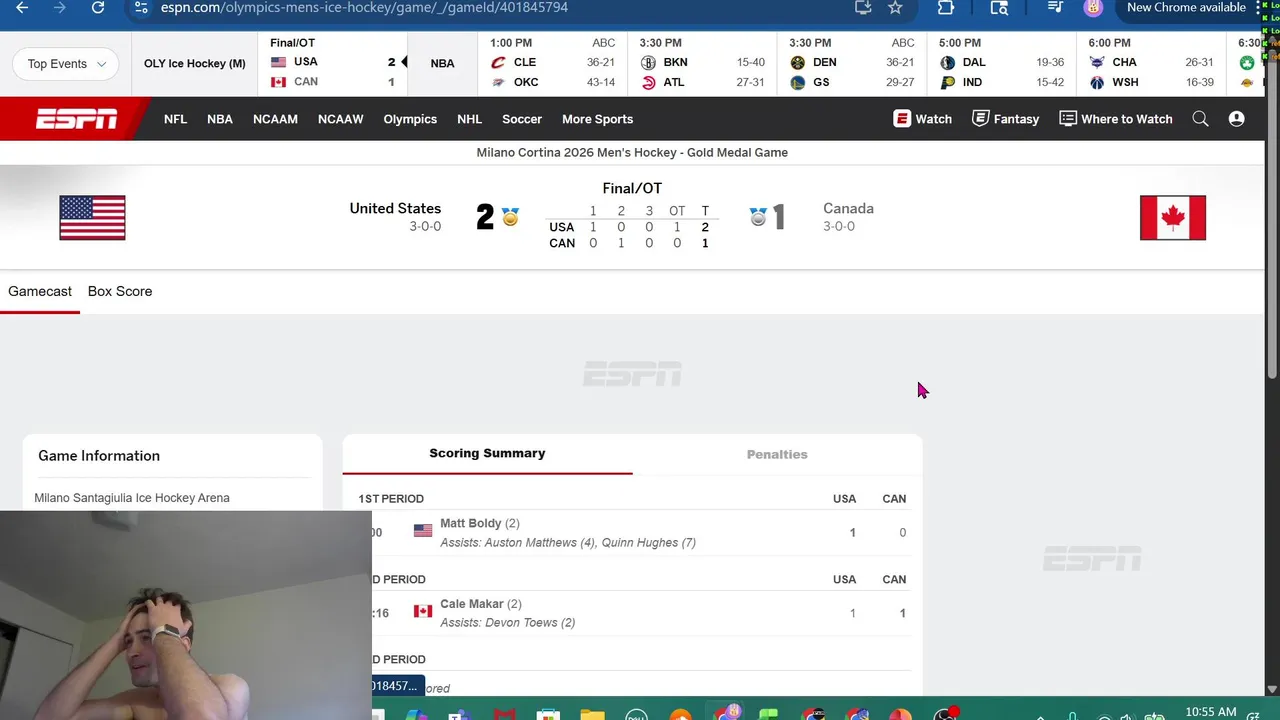Viewport: 1280px width, 720px height.
Task: Click the espn.com address bar URL
Action: pos(364,8)
